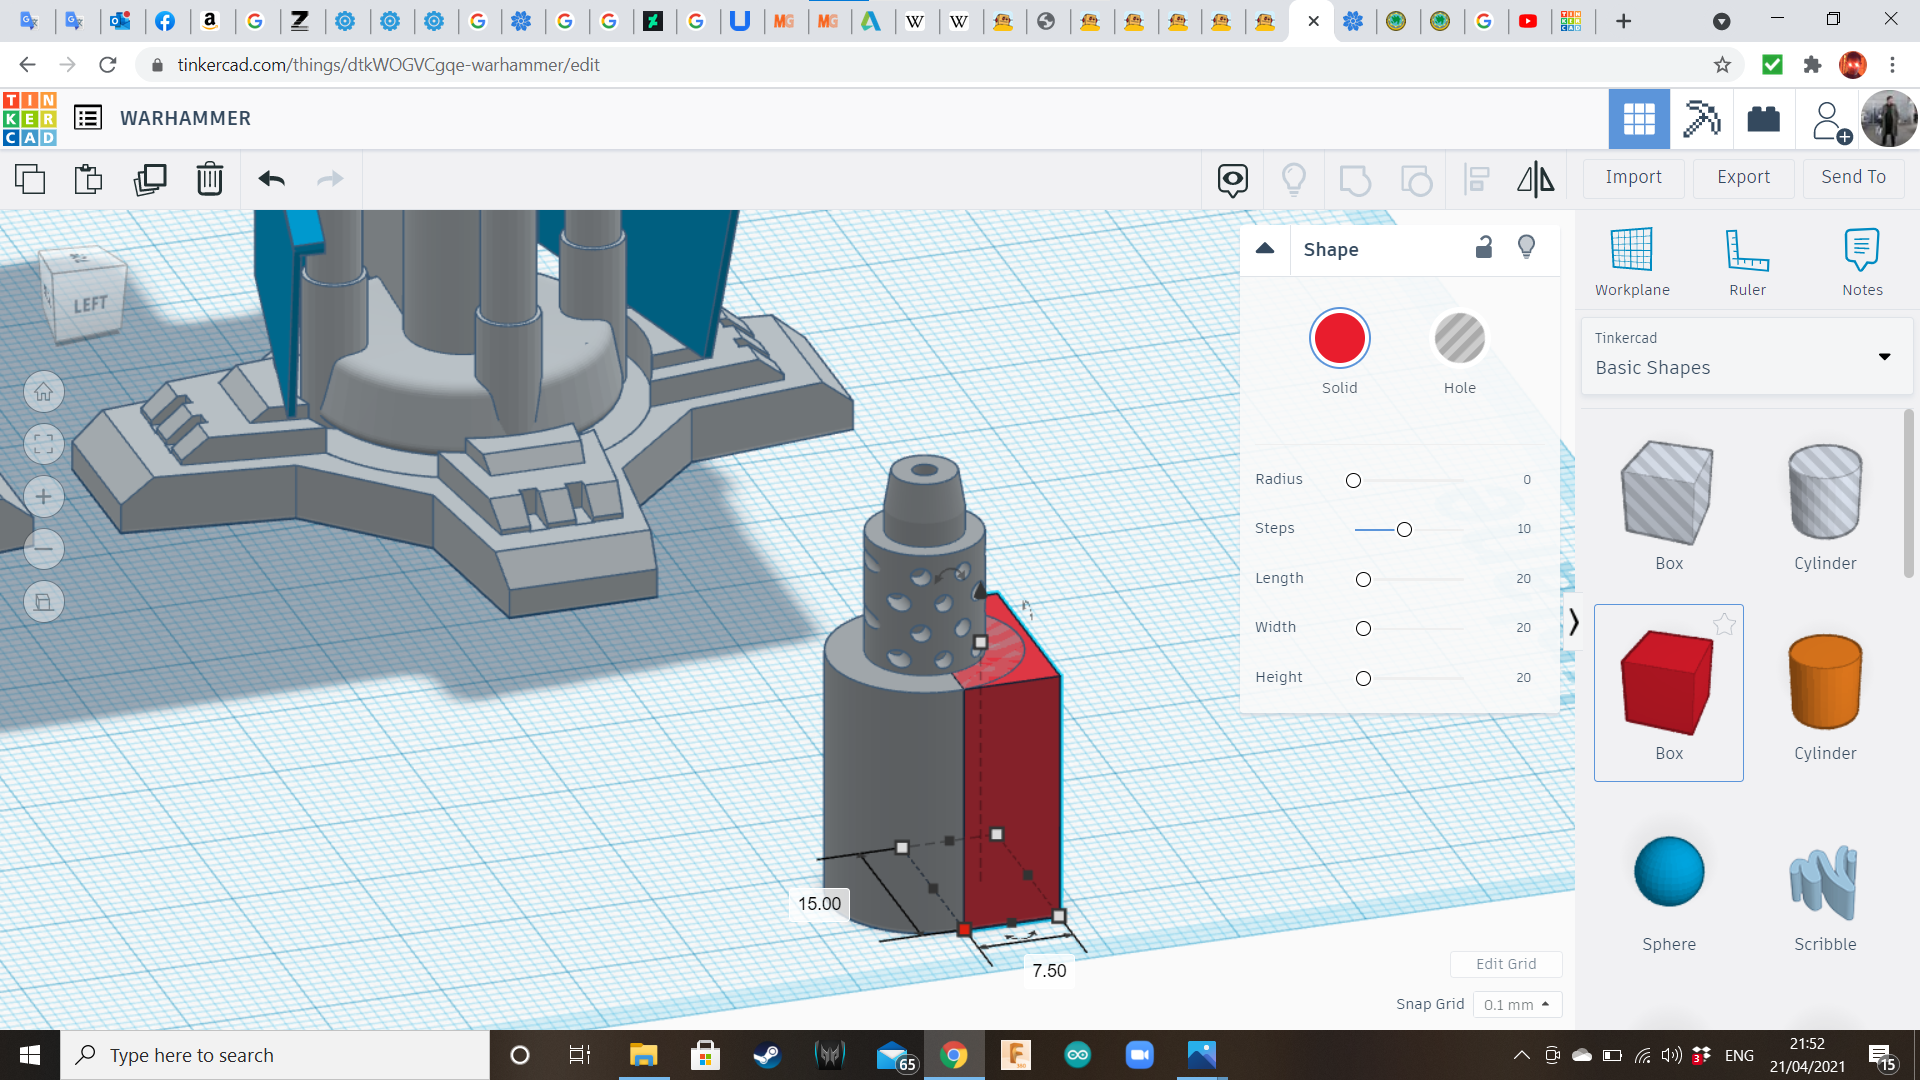Screen dimensions: 1920x1080
Task: Click the Mirror tool icon
Action: [x=1535, y=179]
